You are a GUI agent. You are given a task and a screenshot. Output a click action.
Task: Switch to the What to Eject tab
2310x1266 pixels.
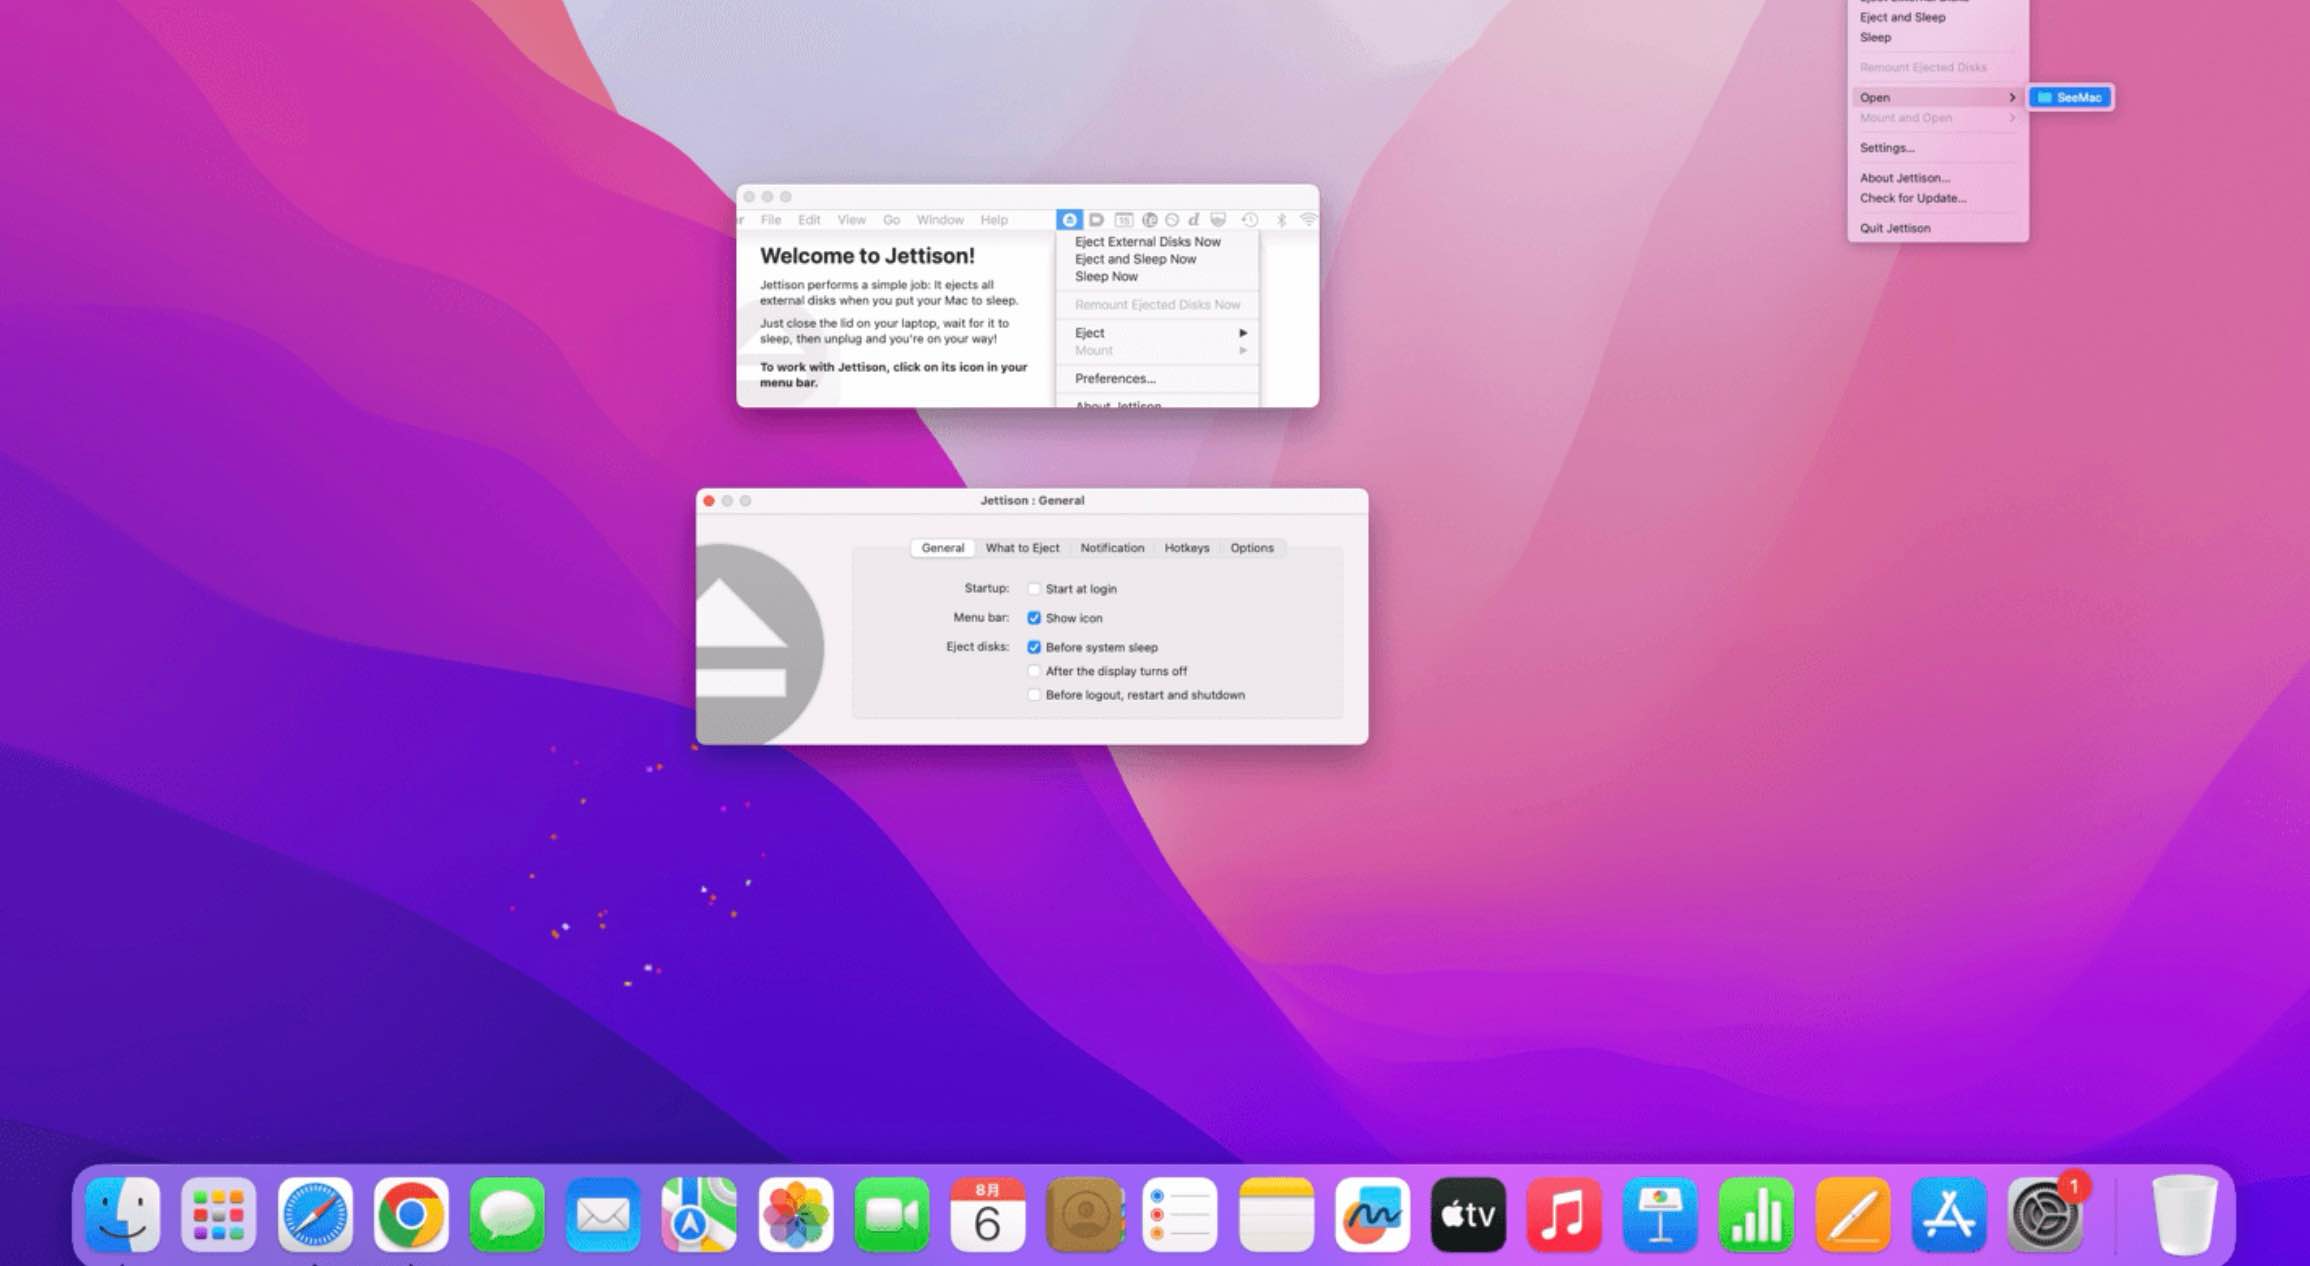click(1022, 548)
